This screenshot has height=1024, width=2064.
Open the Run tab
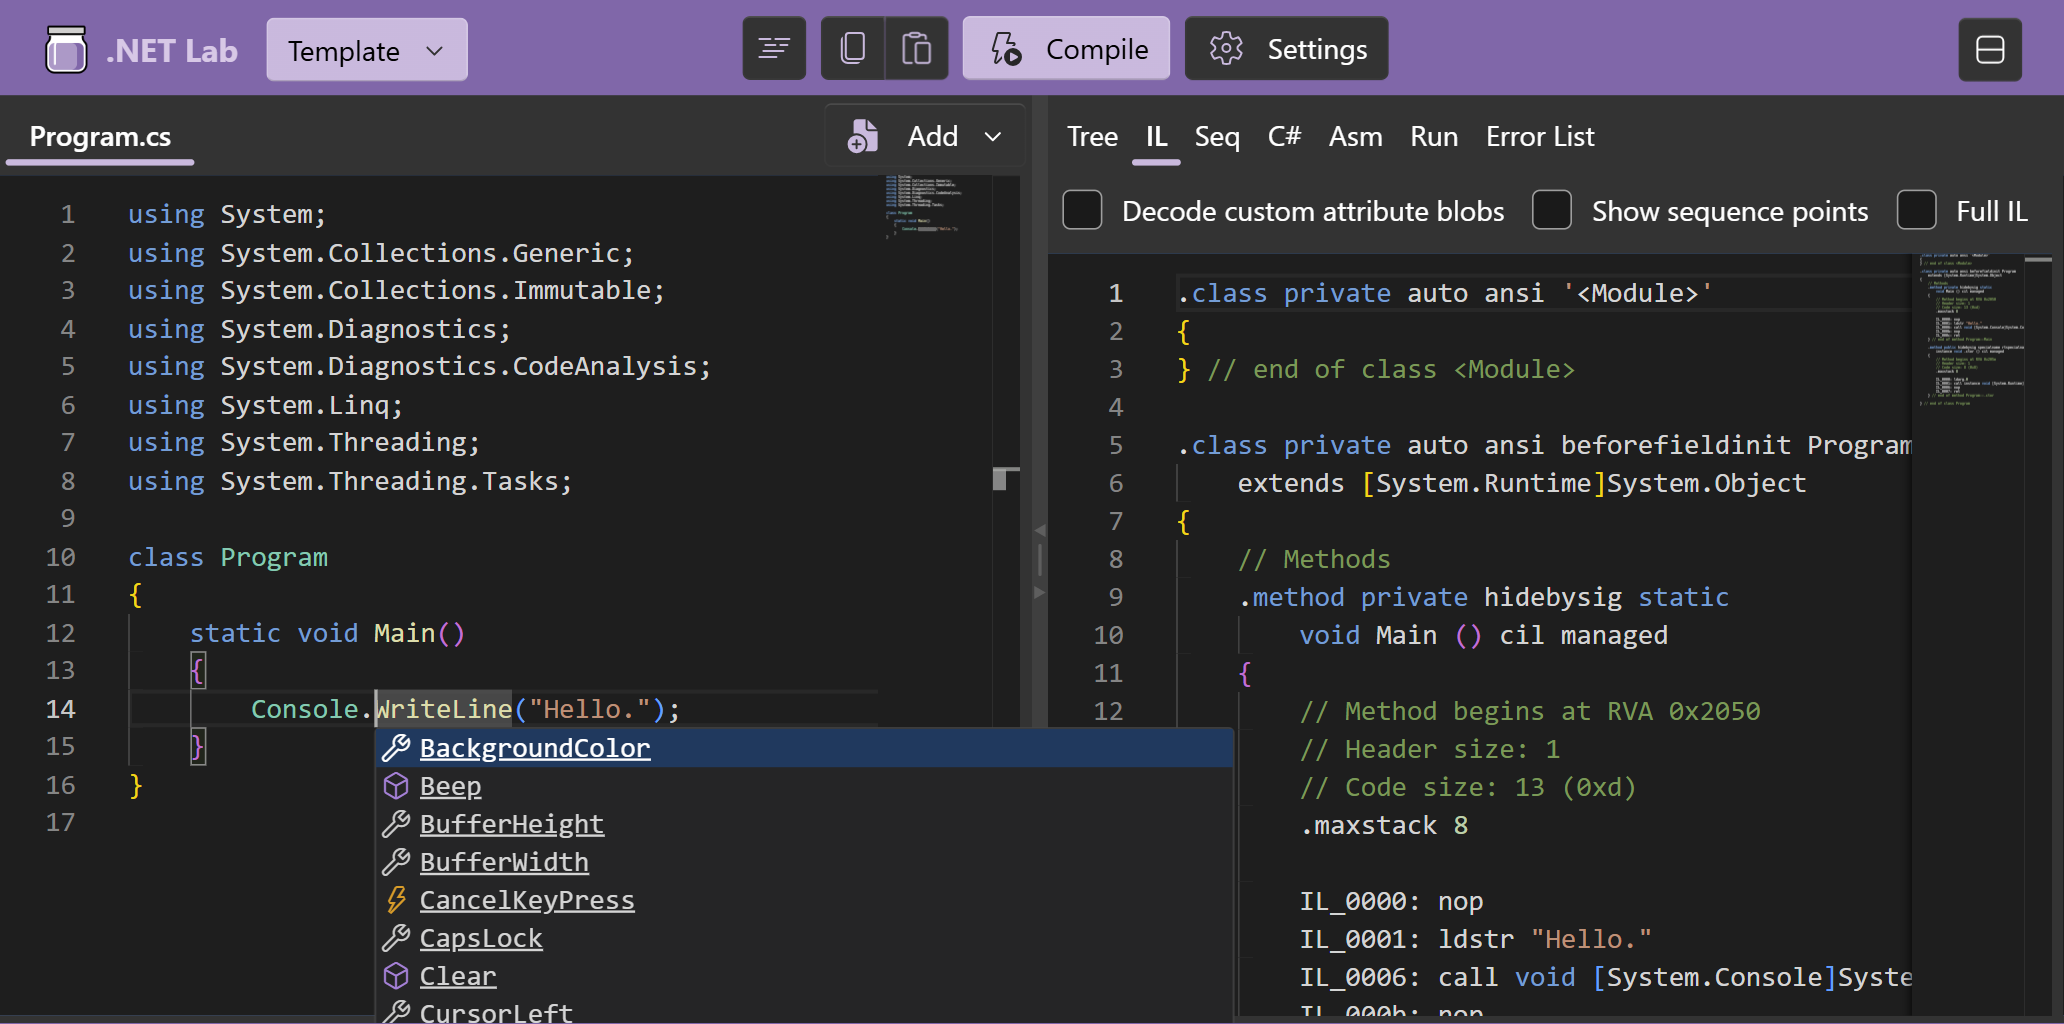(1433, 137)
